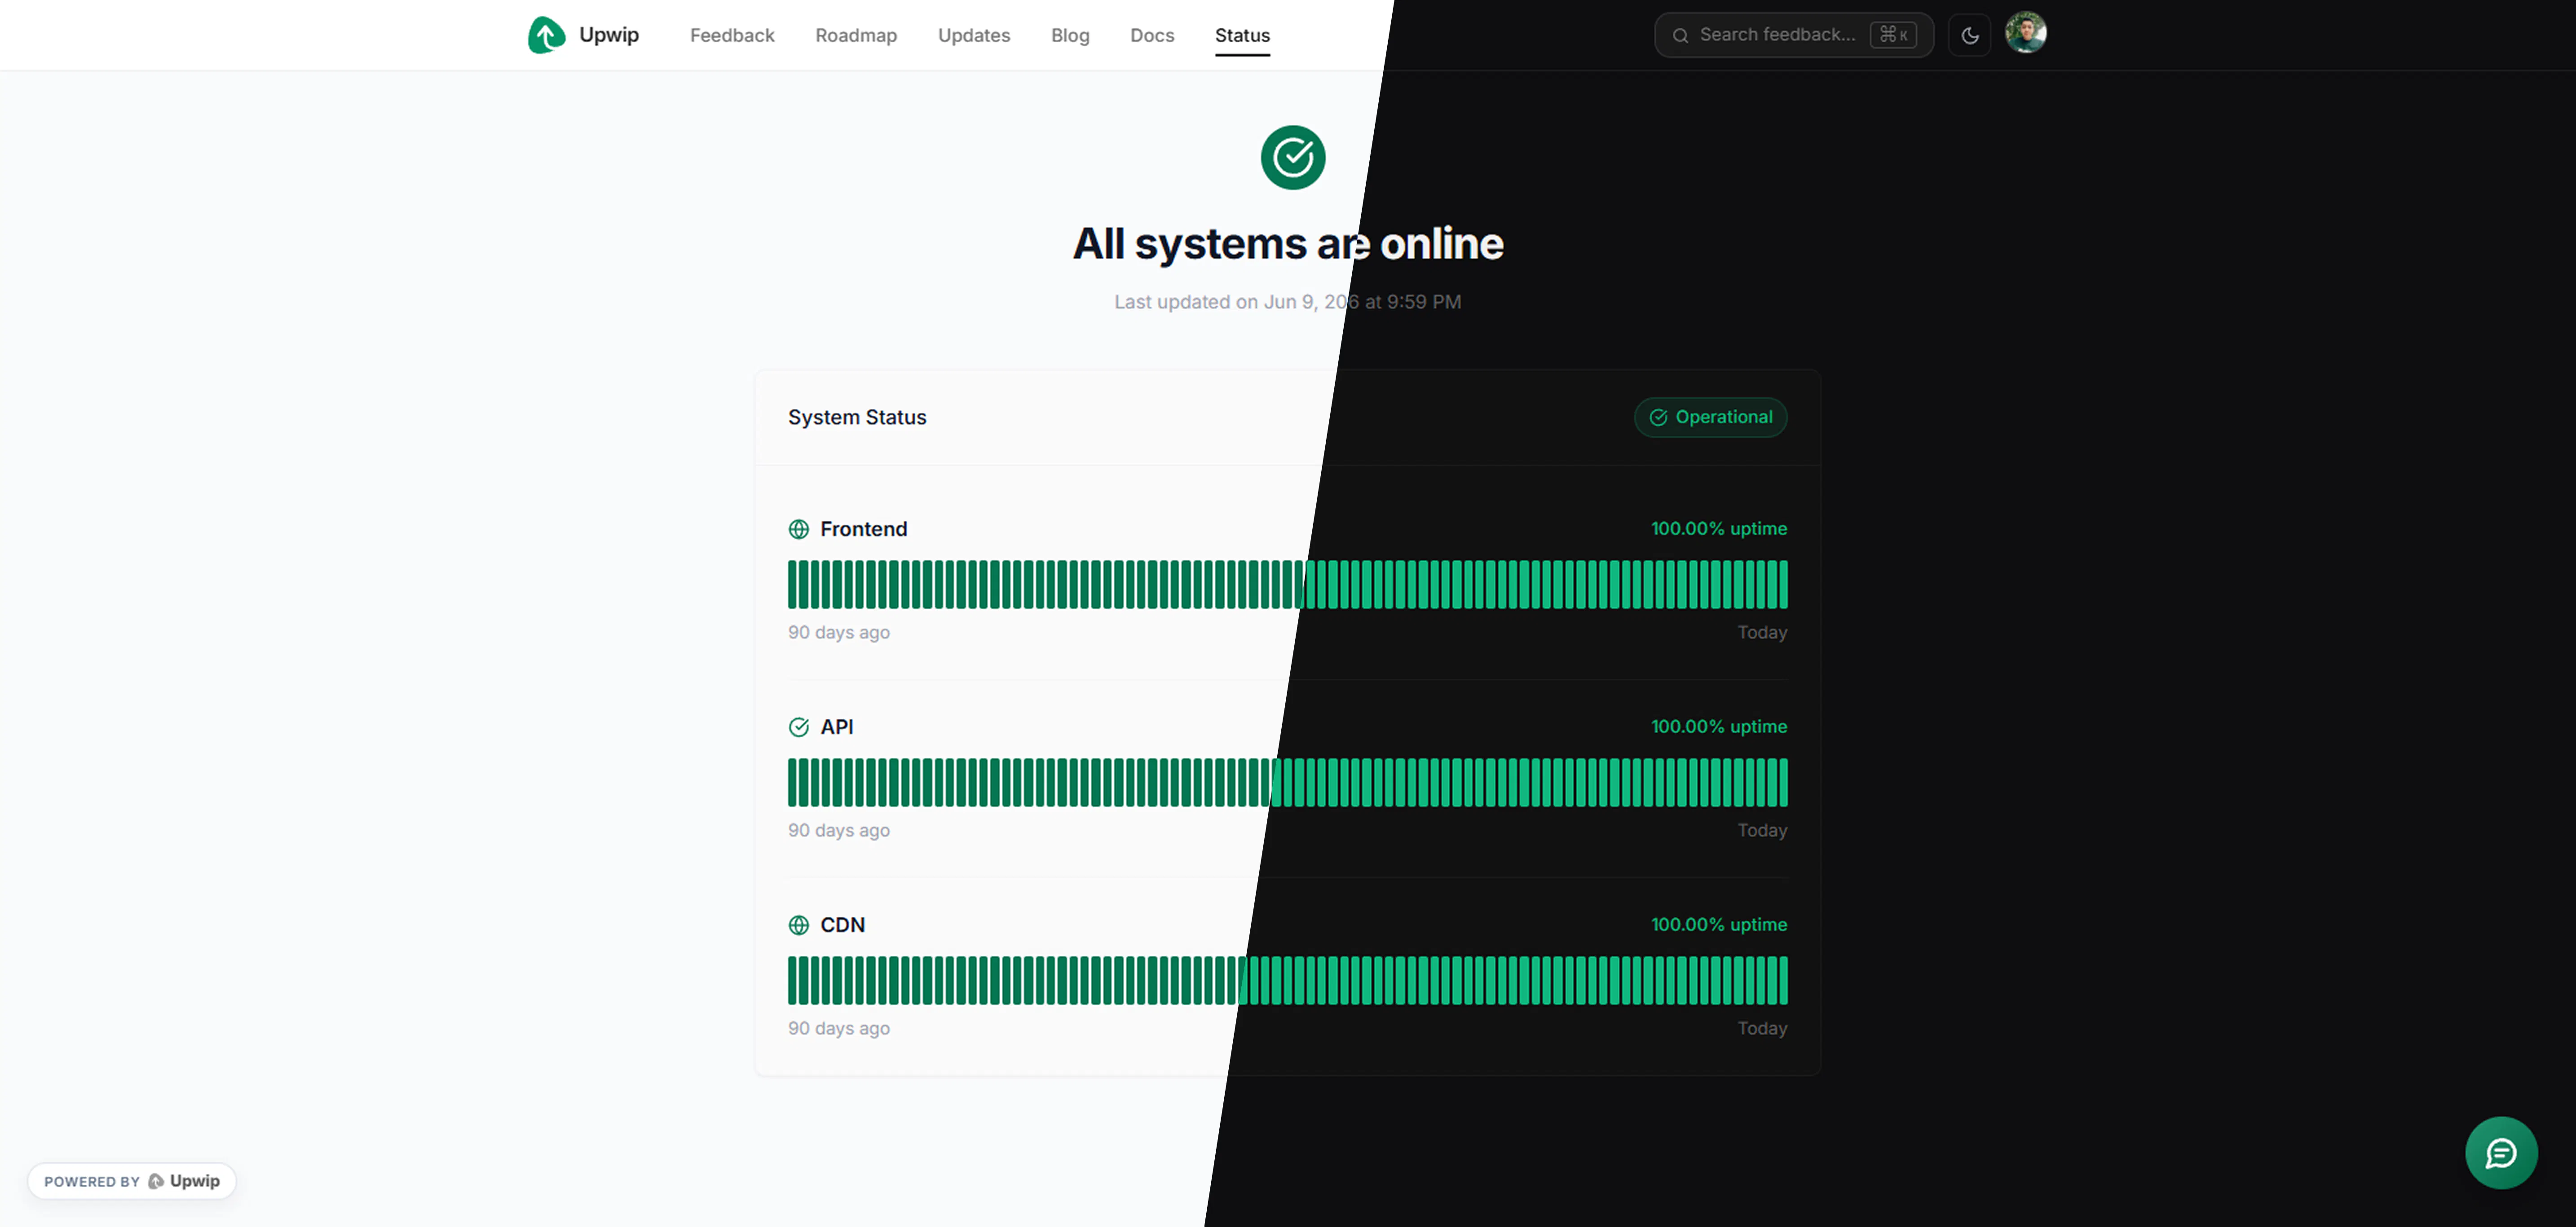Click the API uptime bar chart
Image resolution: width=2576 pixels, height=1227 pixels.
coord(1287,783)
